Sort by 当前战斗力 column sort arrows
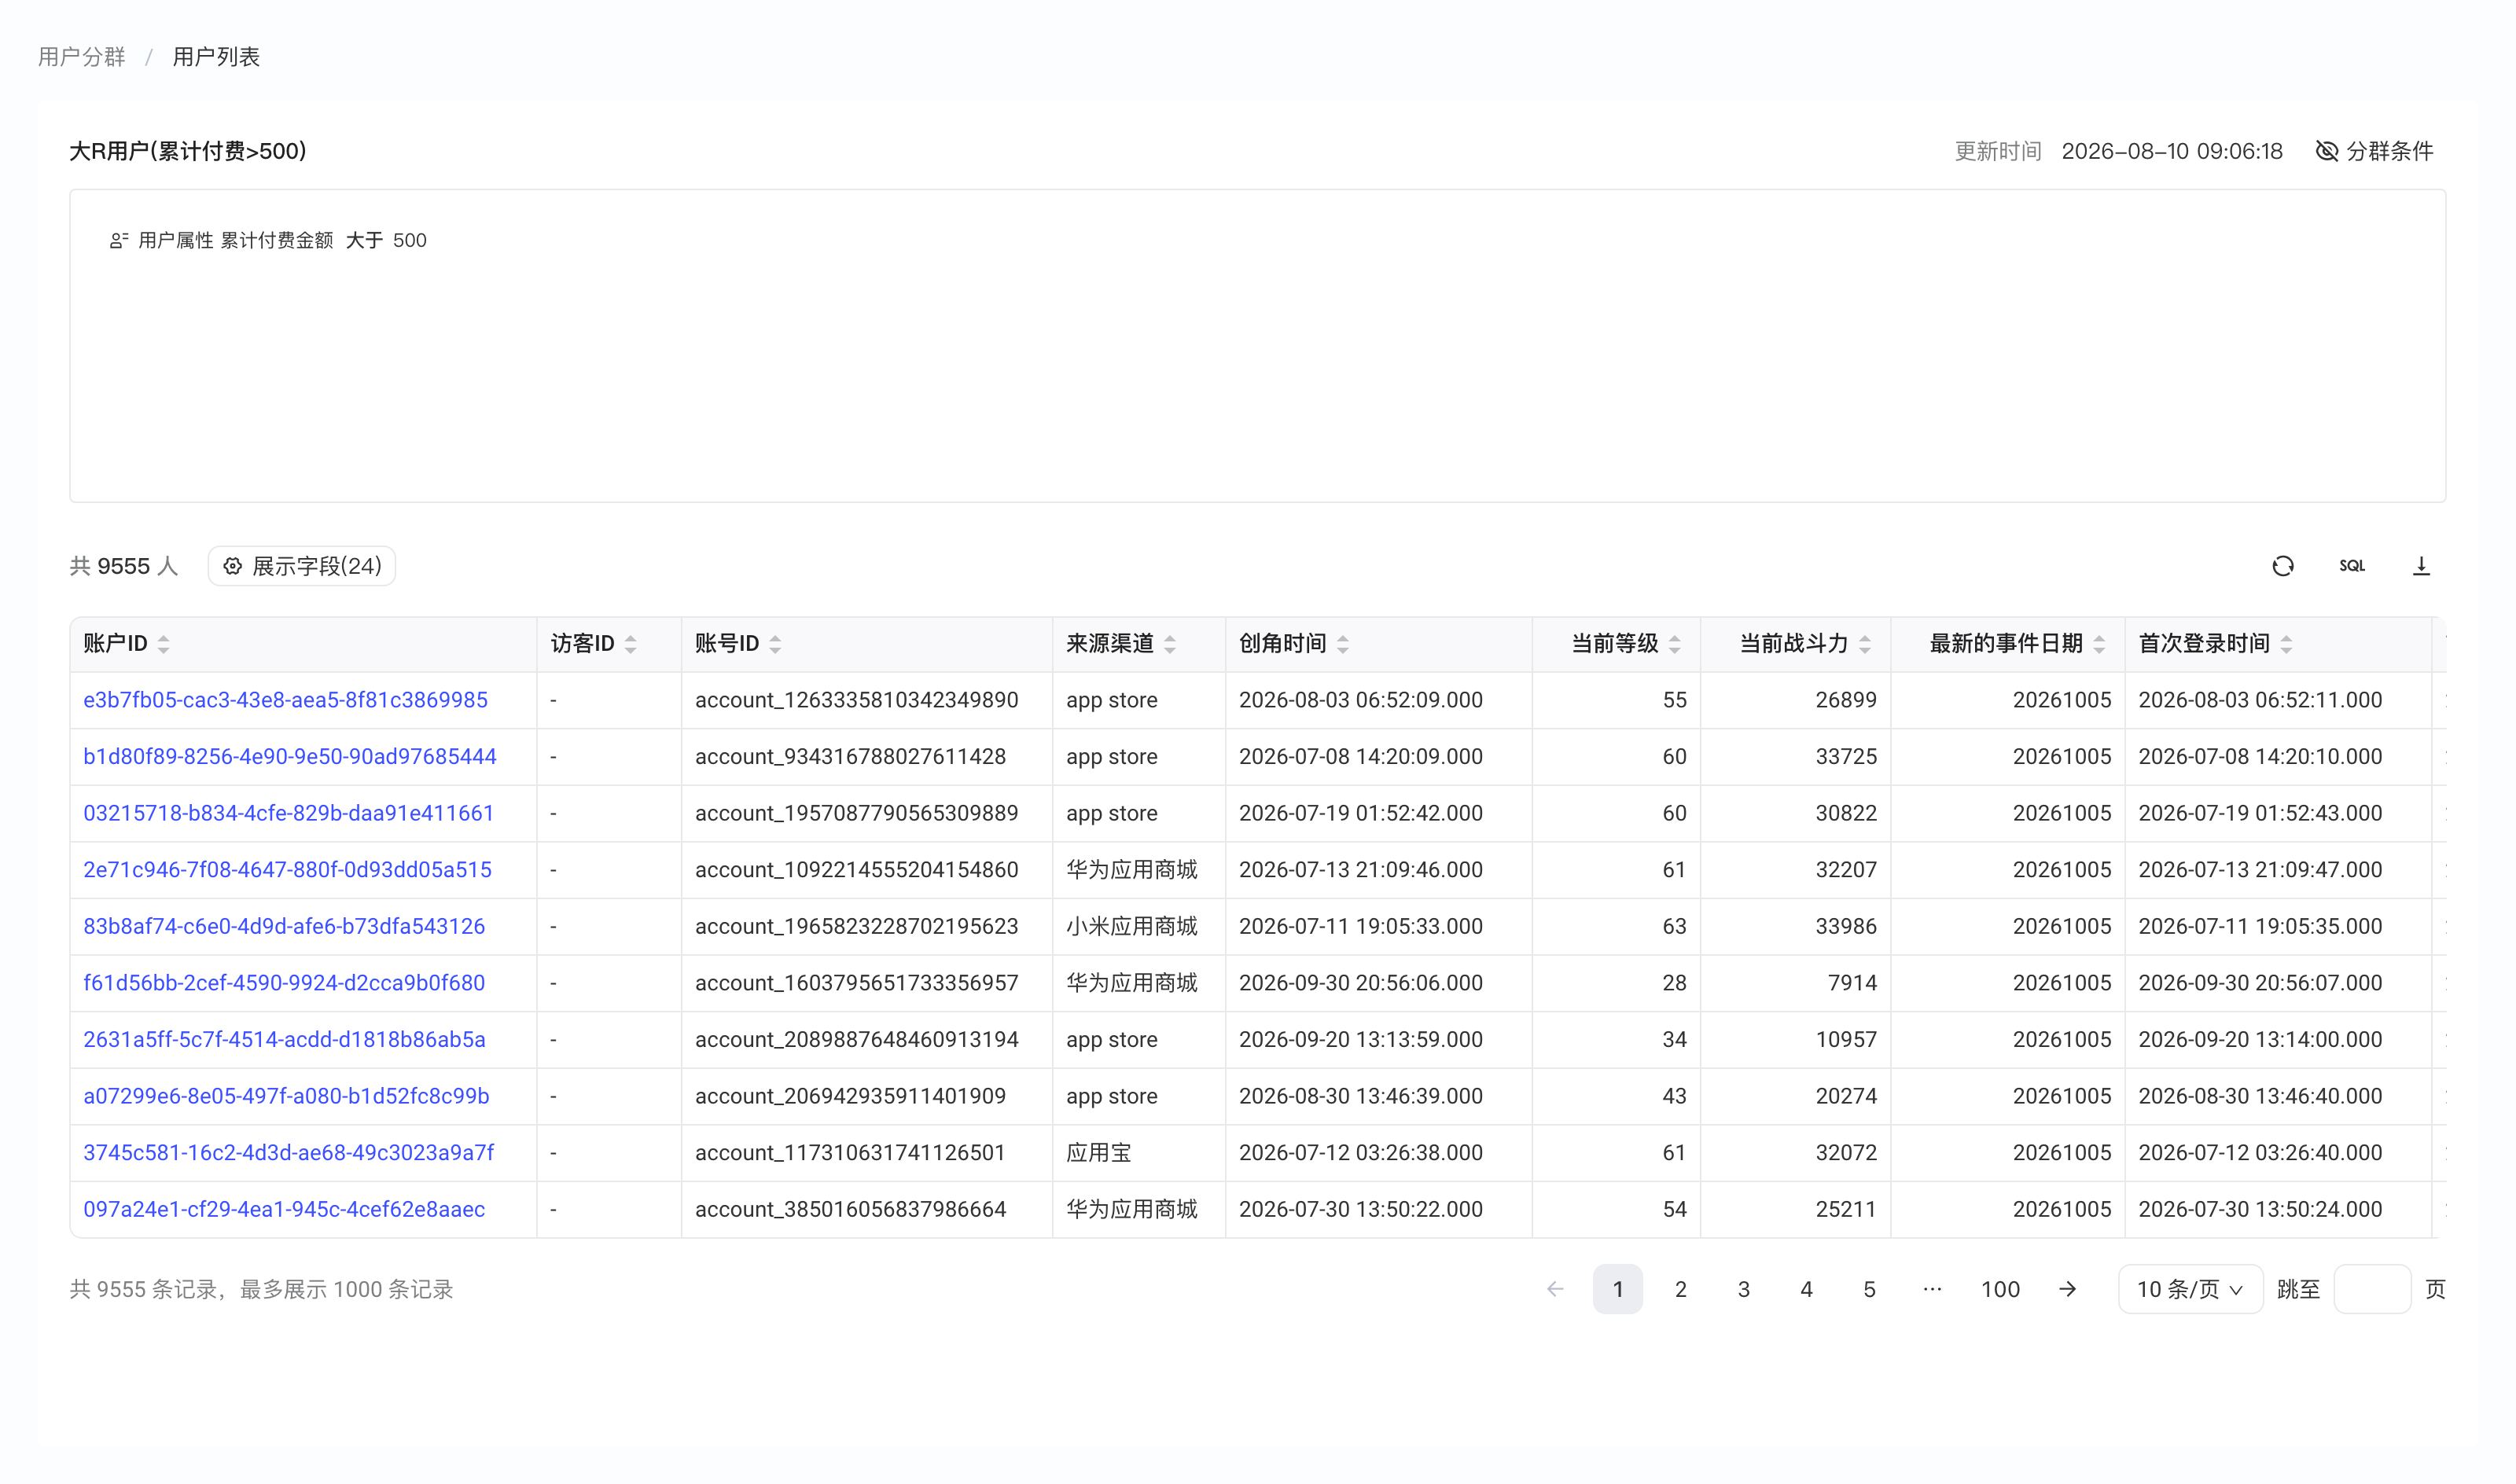 [x=1865, y=644]
